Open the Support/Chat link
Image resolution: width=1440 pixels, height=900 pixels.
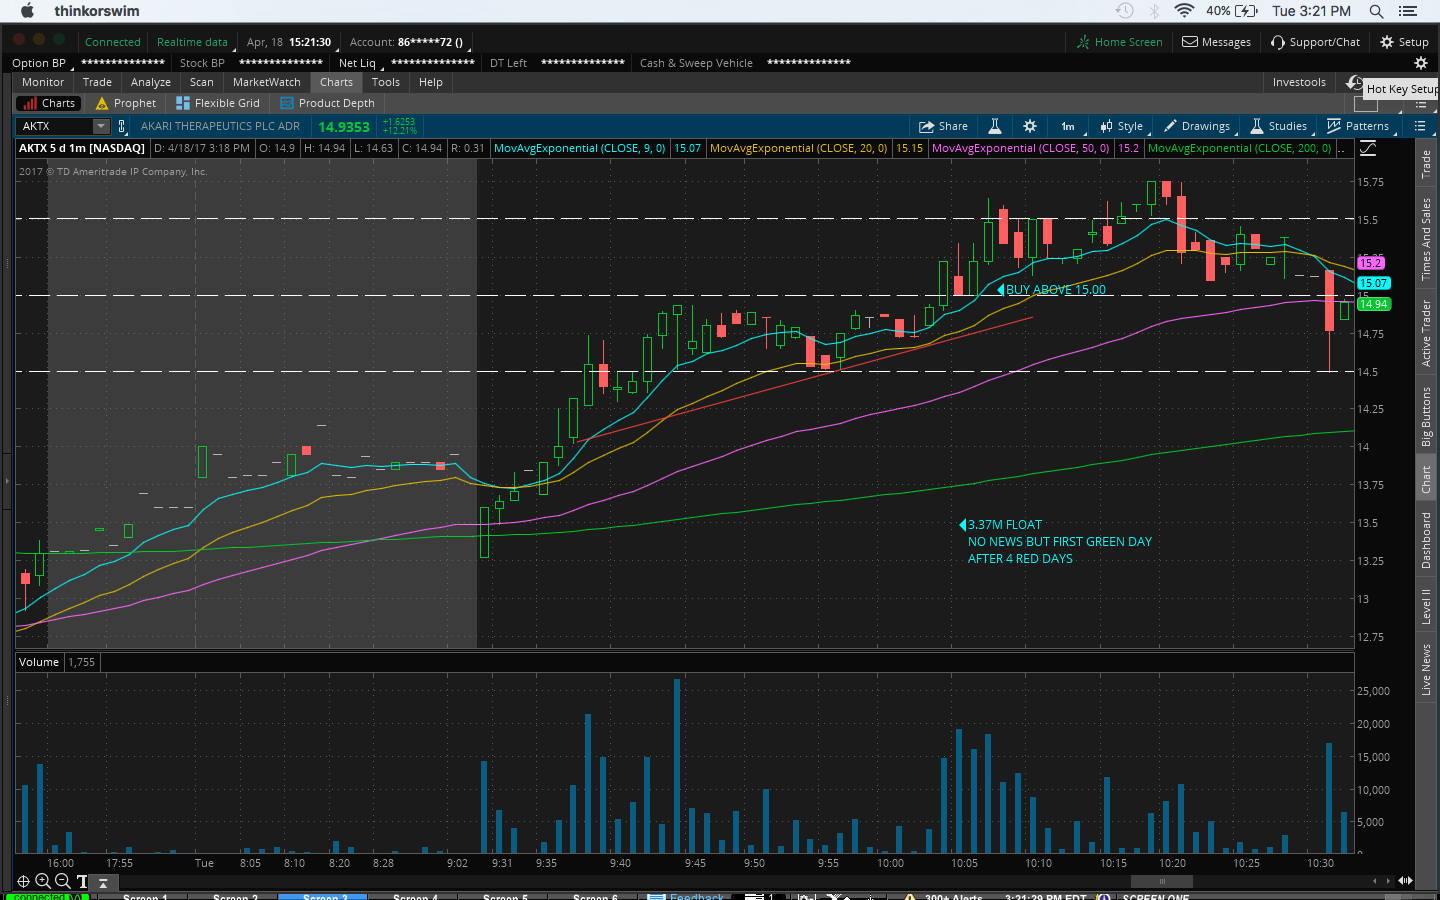tap(1315, 42)
